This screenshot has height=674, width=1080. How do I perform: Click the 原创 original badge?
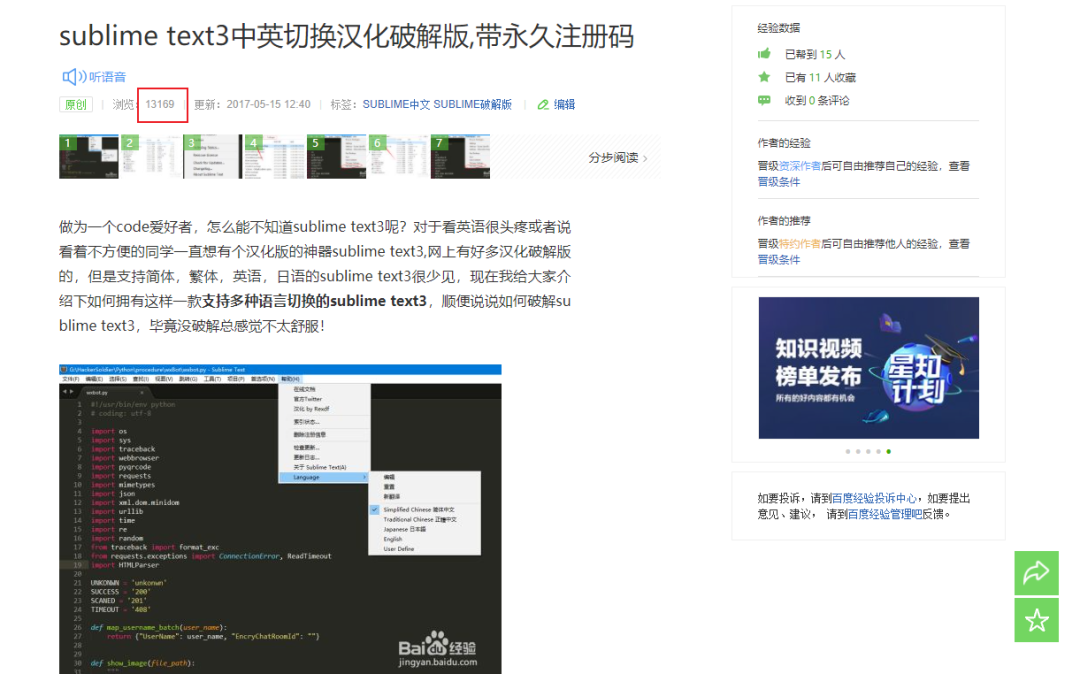coord(75,104)
